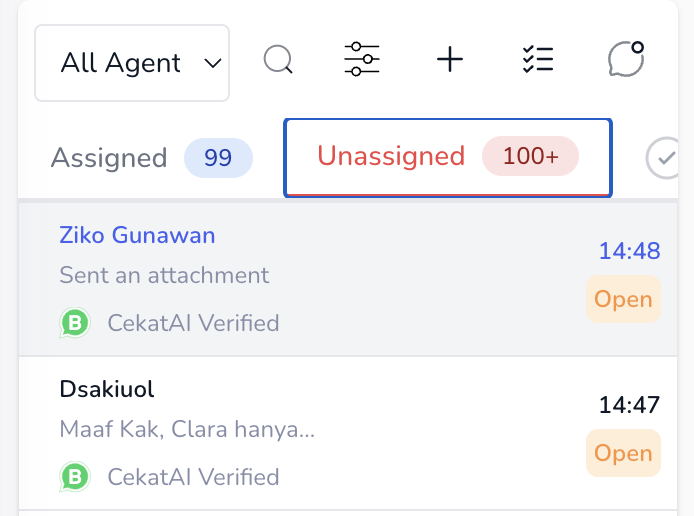Switch to the Assigned tab

109,158
